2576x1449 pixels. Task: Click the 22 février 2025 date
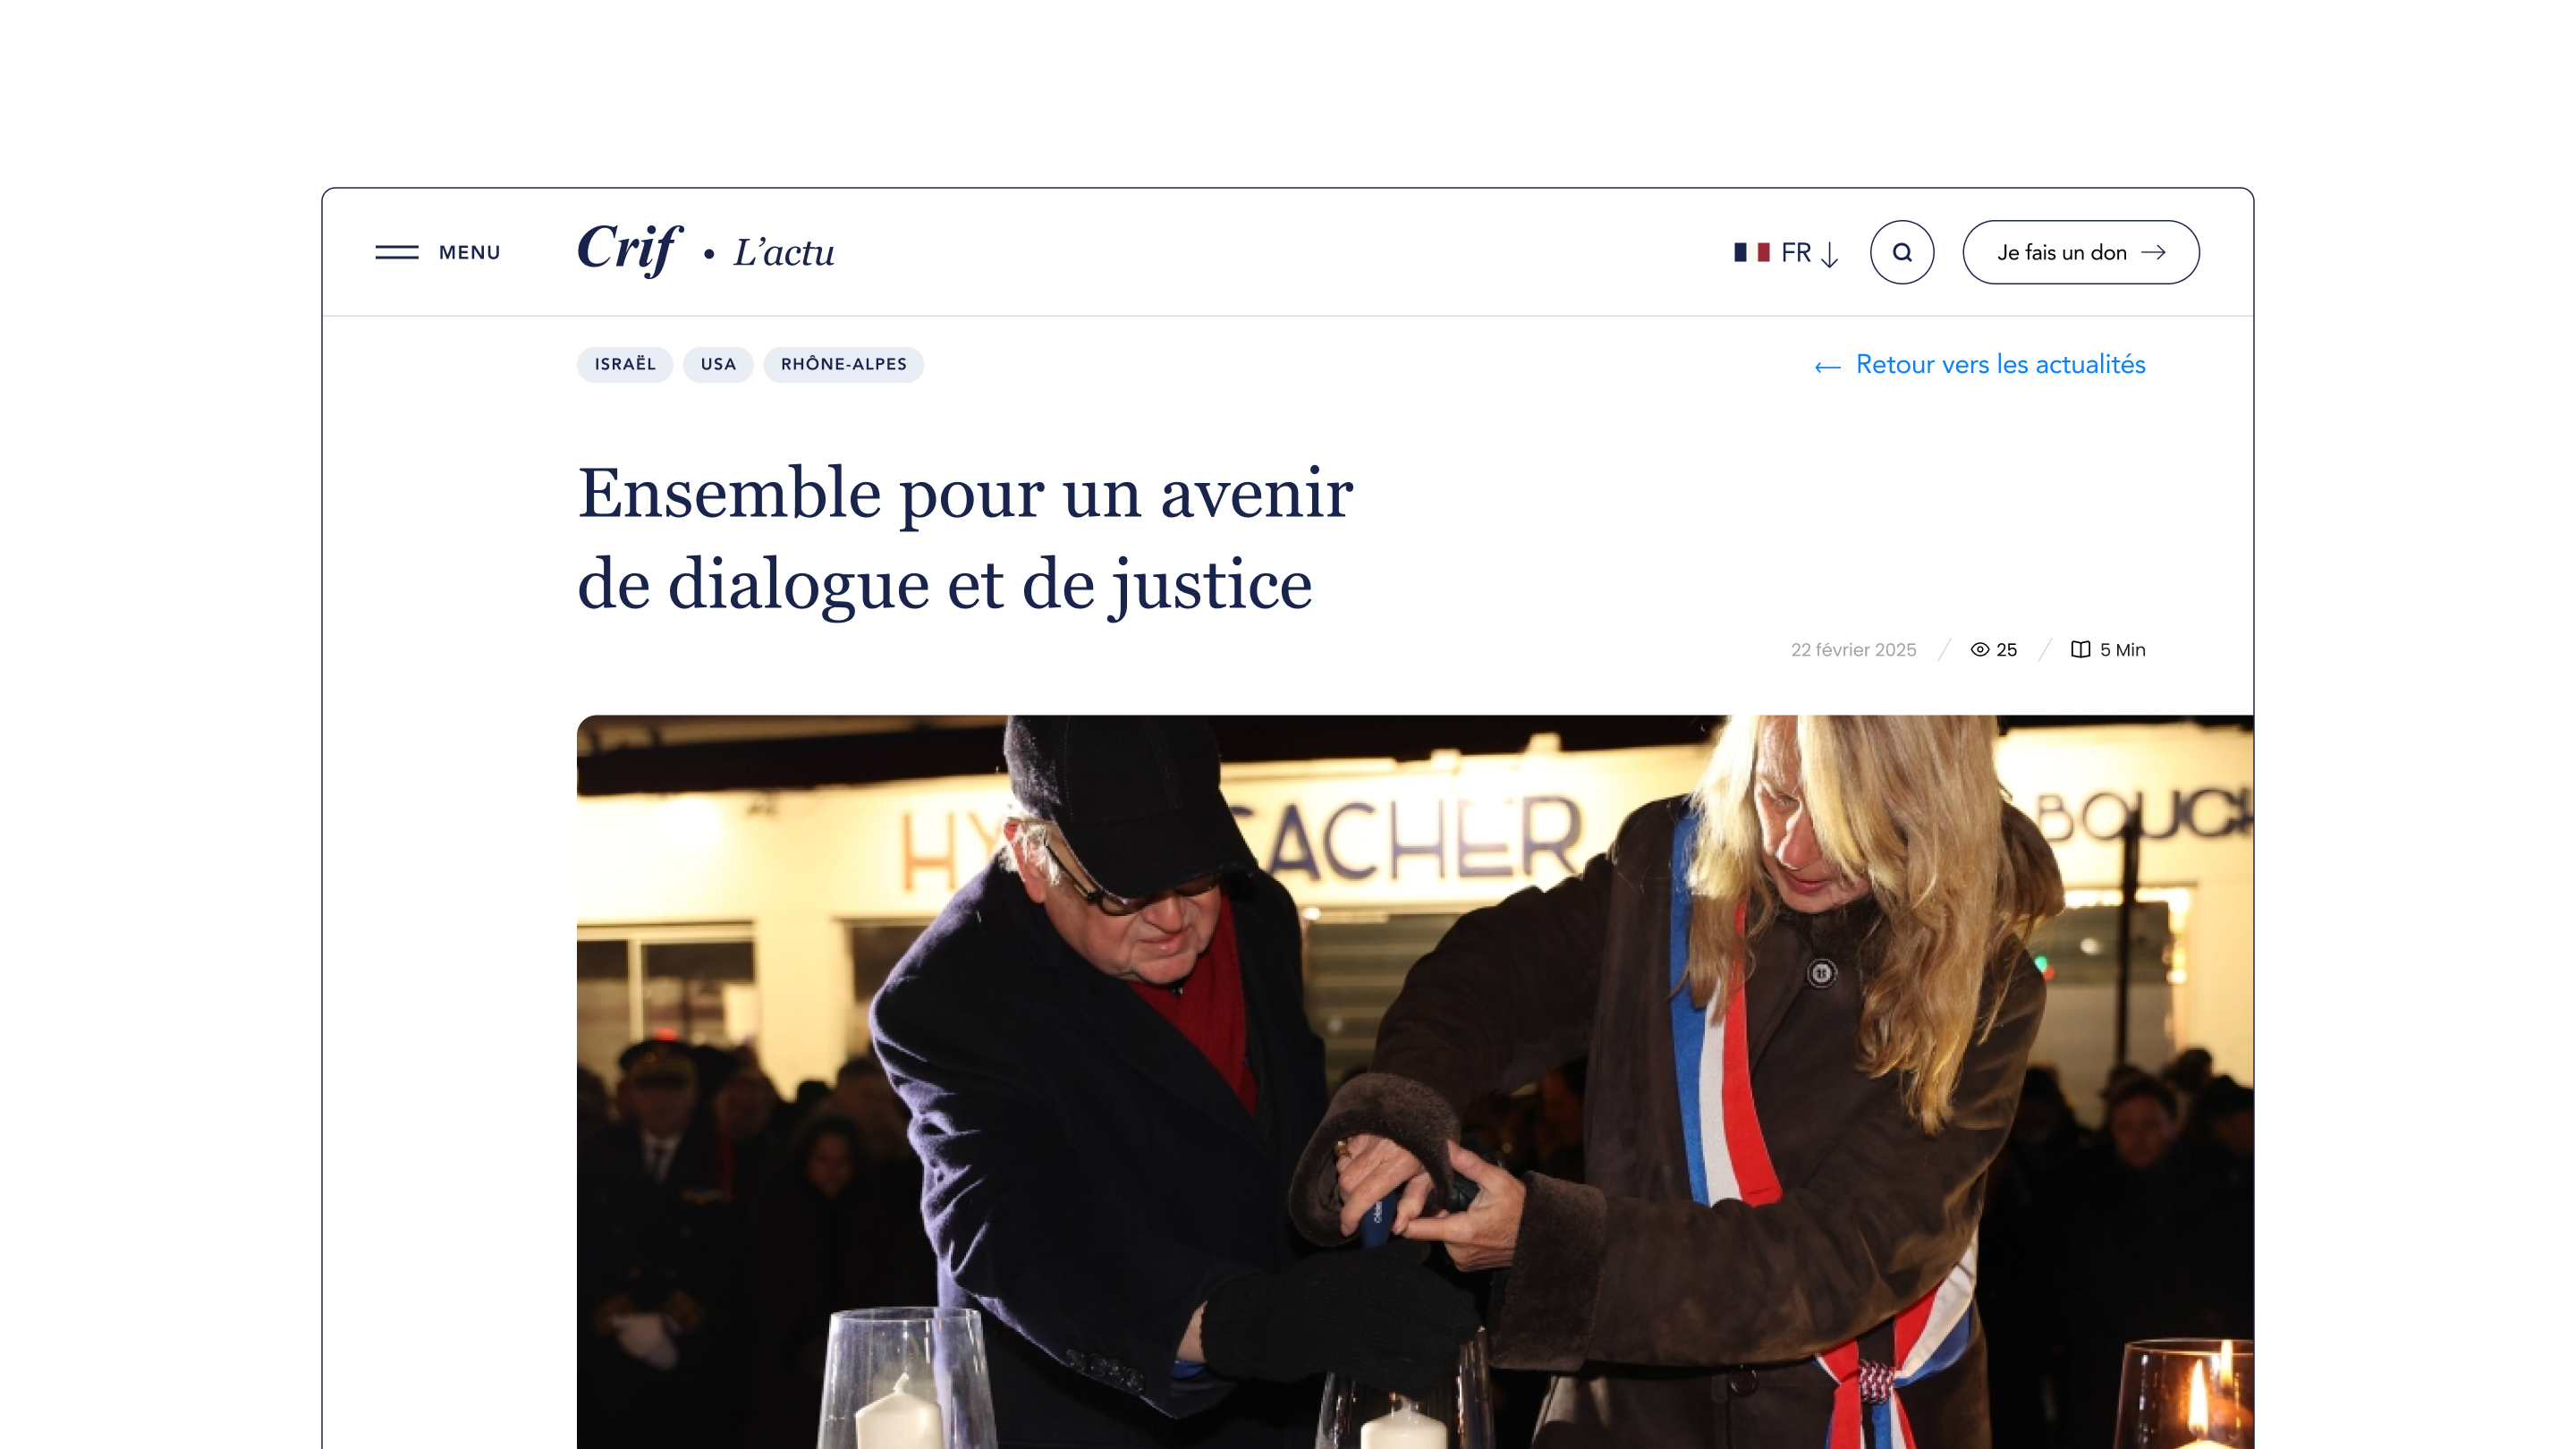pos(1853,649)
